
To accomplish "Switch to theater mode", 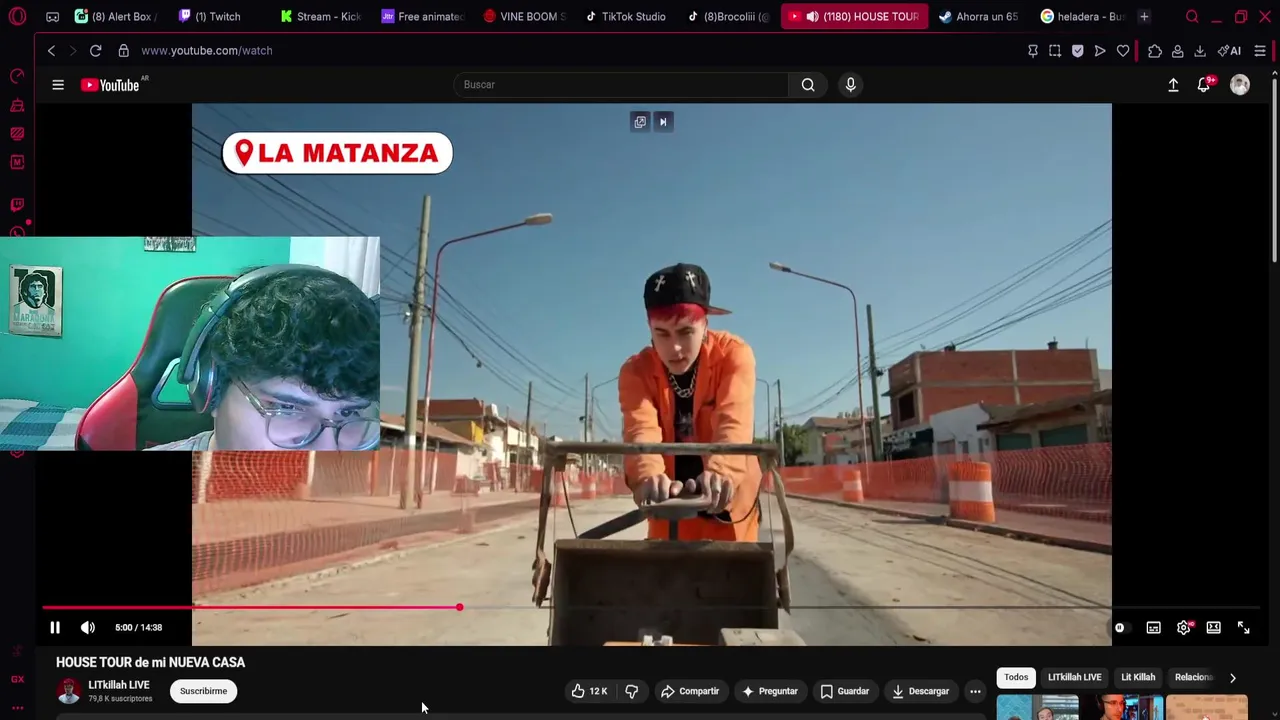I will point(1213,627).
